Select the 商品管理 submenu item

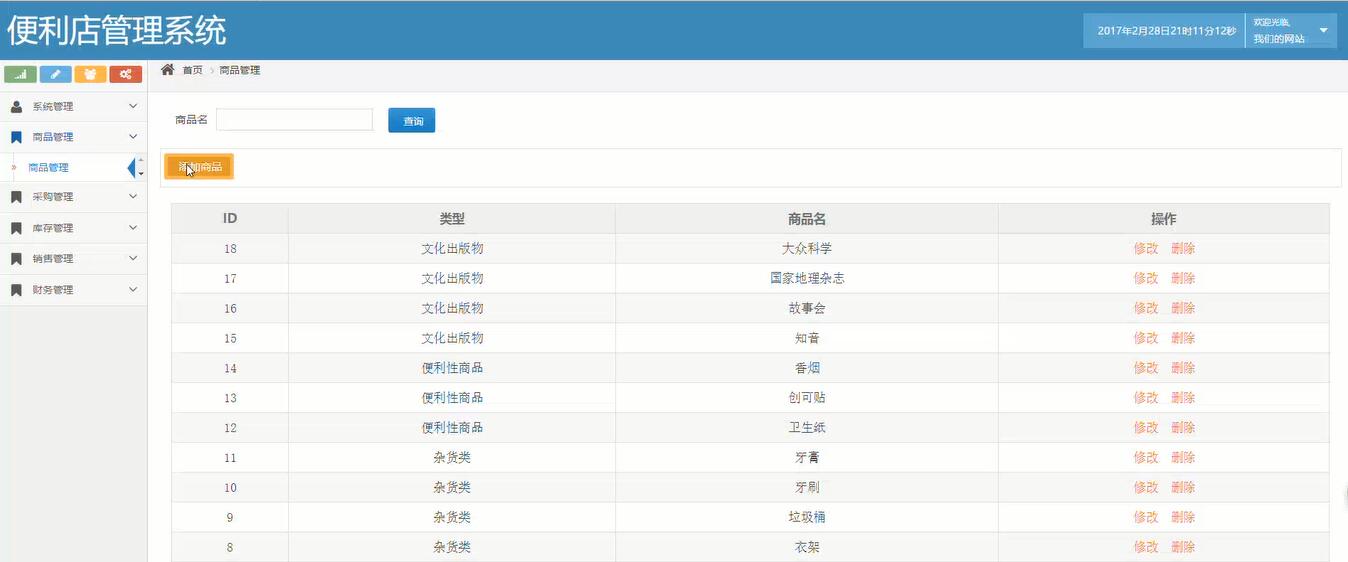tap(49, 168)
